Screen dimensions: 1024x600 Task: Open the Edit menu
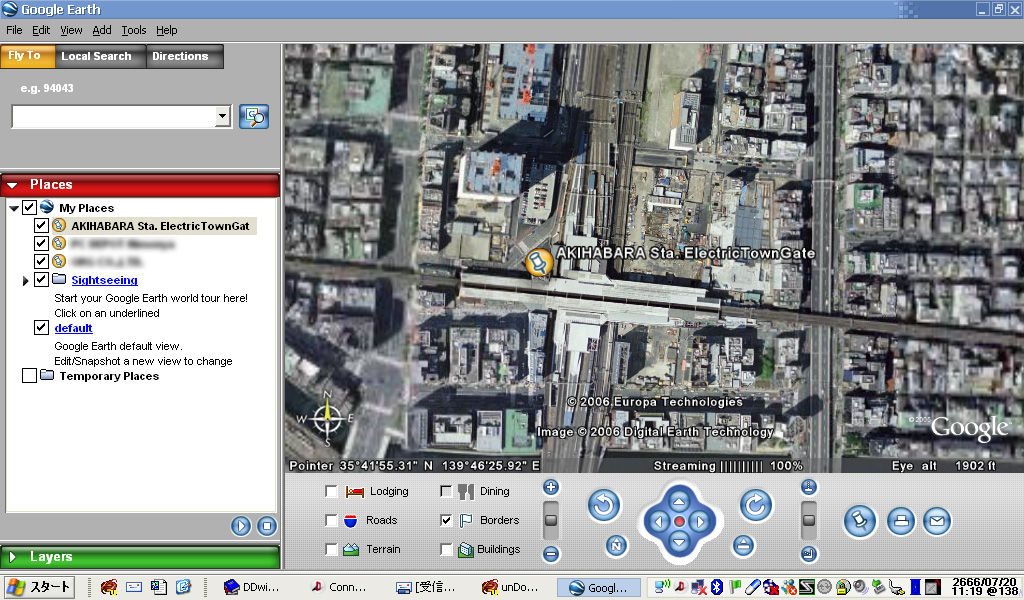[x=41, y=30]
